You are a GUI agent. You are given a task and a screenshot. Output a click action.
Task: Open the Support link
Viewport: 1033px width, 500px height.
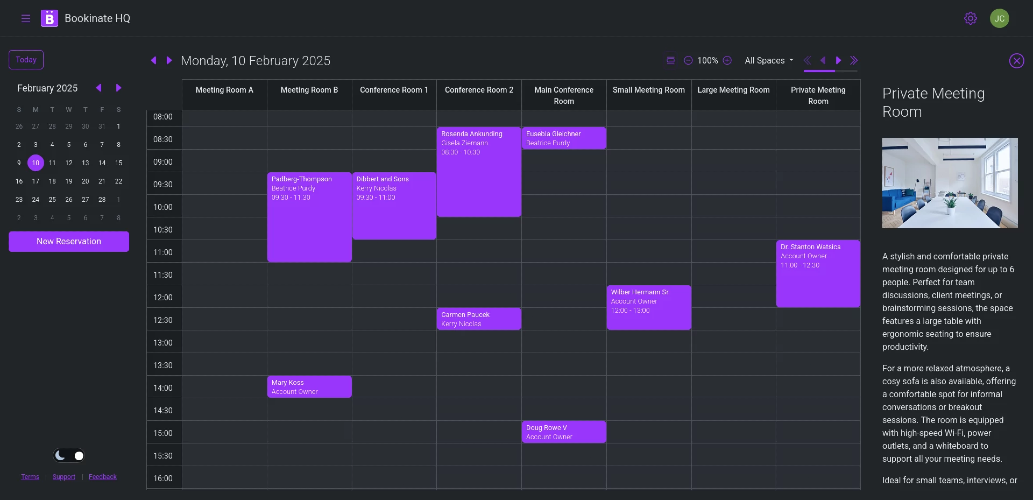(64, 476)
